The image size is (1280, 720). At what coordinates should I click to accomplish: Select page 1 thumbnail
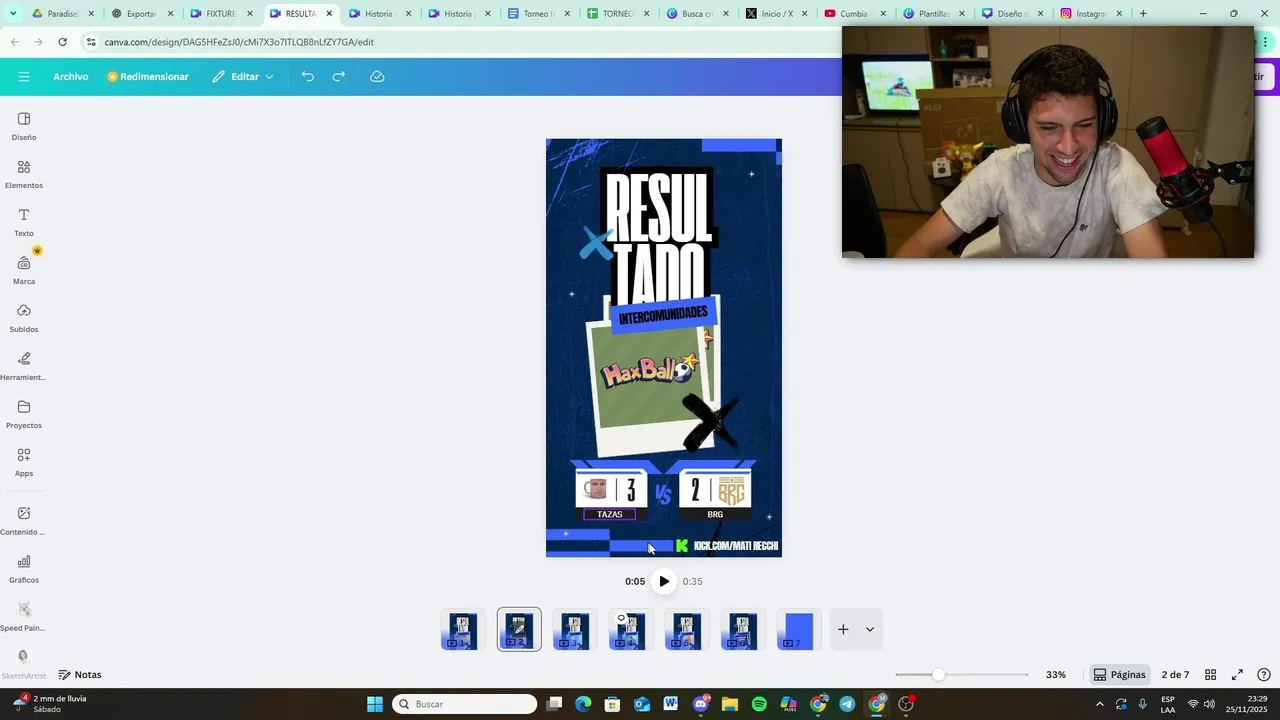point(463,630)
